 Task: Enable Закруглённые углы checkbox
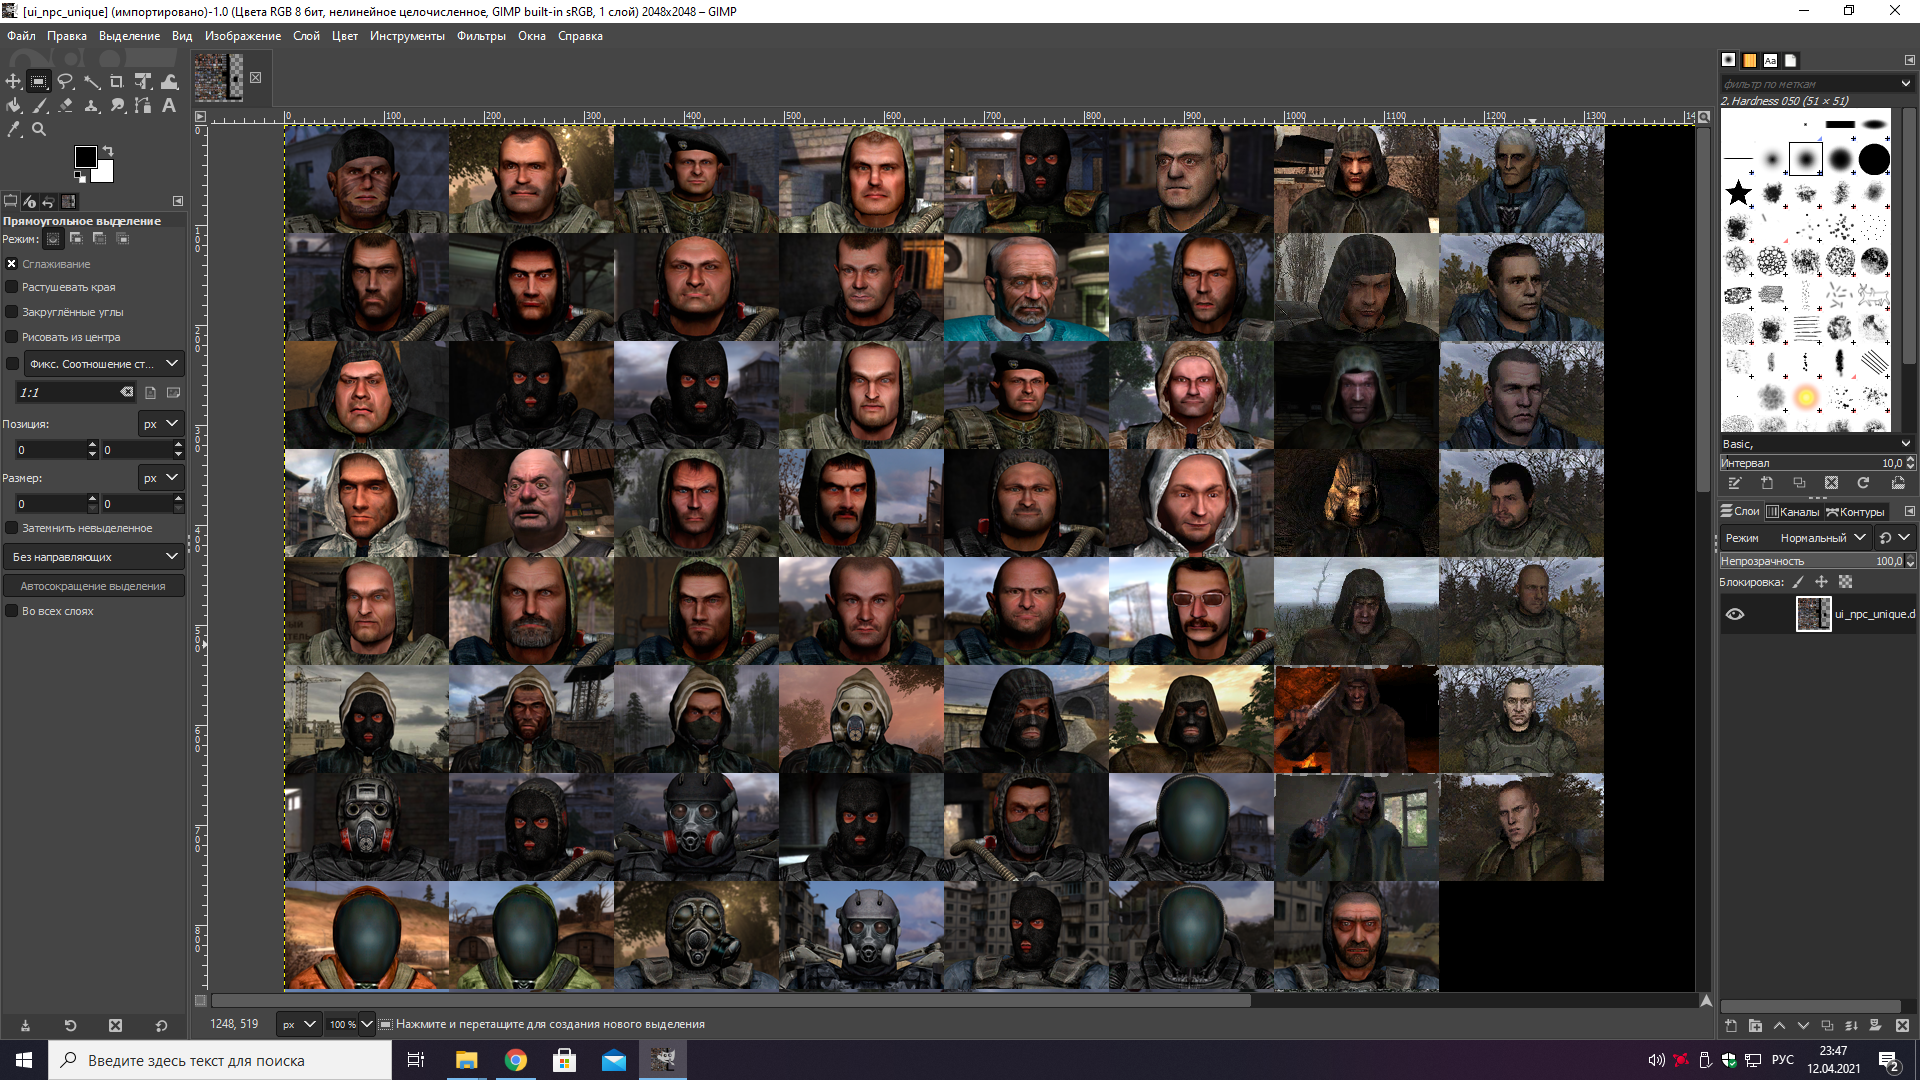click(12, 312)
